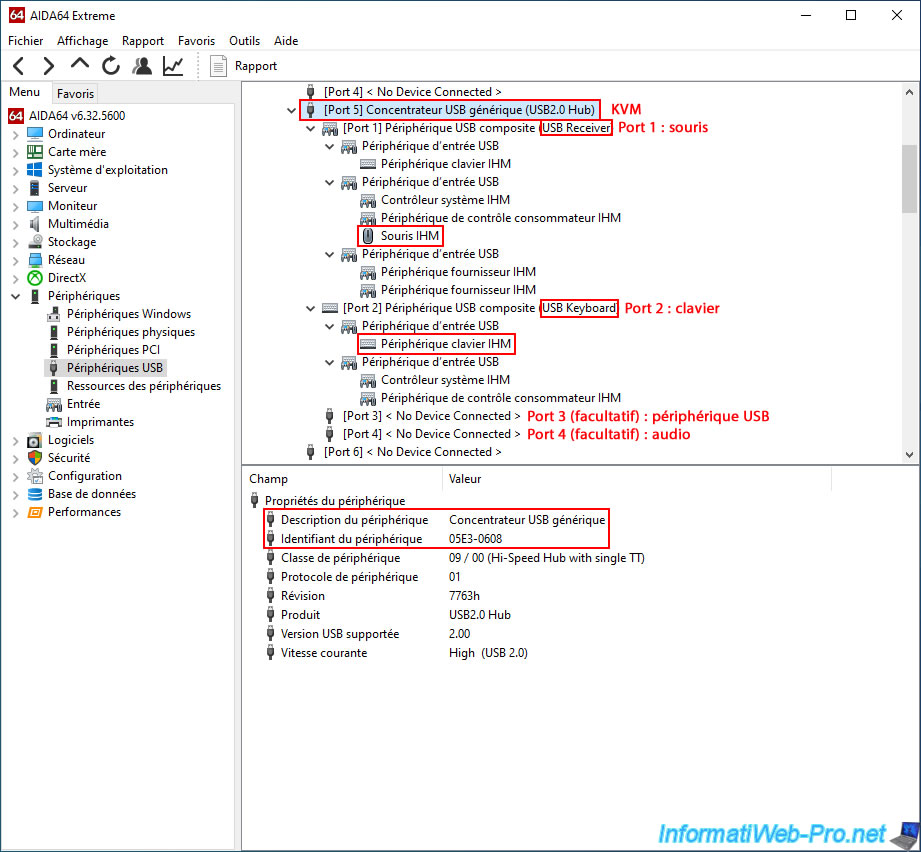Collapse the Port 5 USB hub node
Viewport: 921px width, 852px height.
pos(291,110)
